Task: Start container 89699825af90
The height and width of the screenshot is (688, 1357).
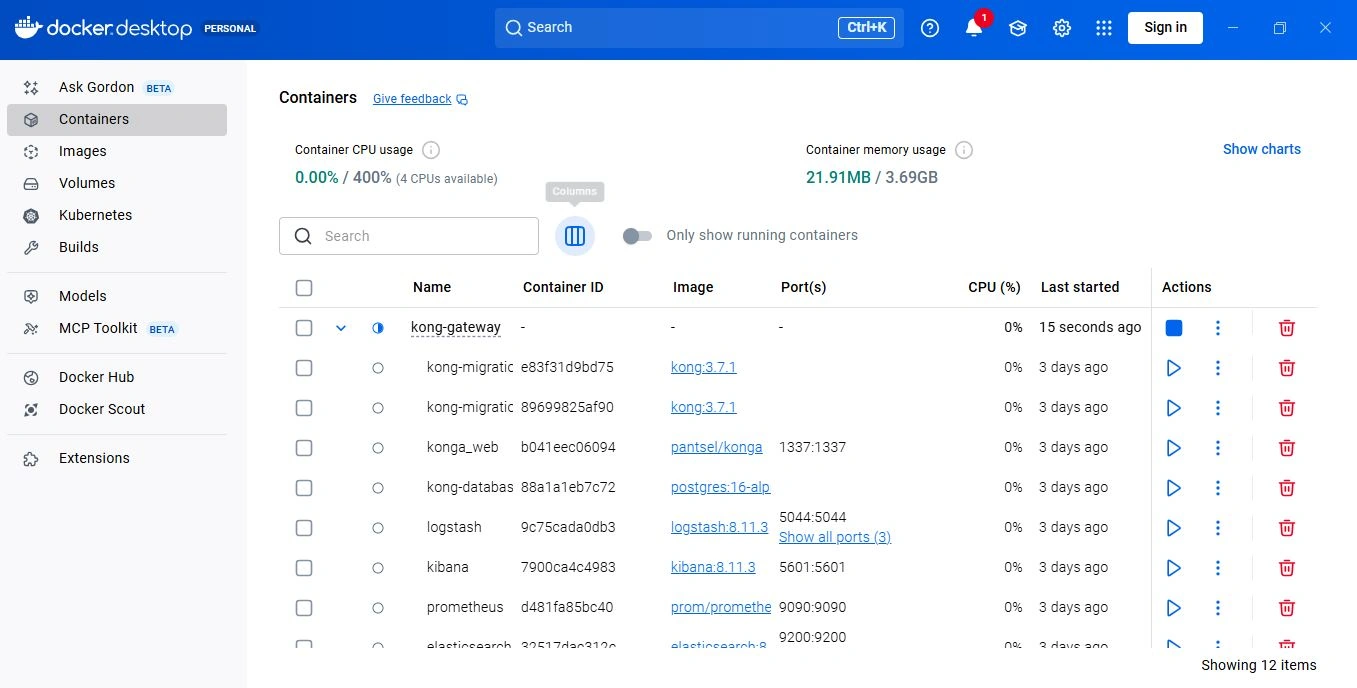Action: [1174, 408]
